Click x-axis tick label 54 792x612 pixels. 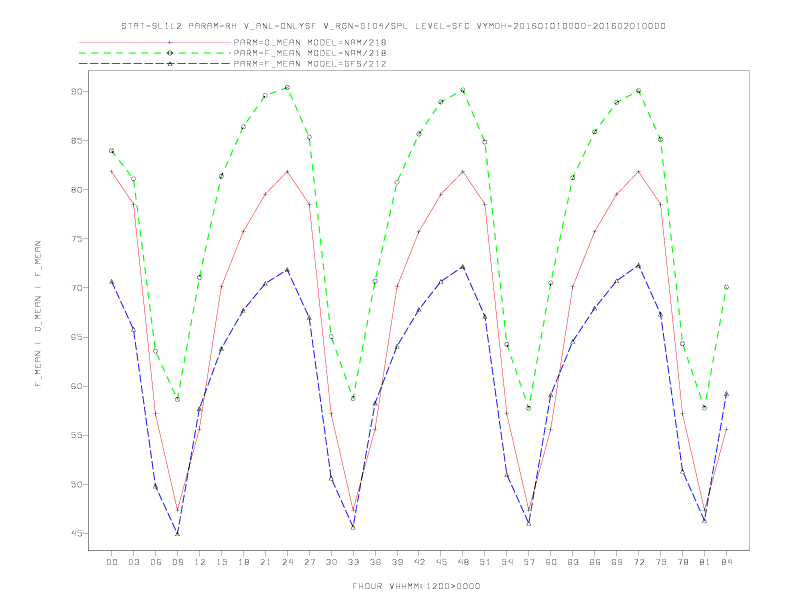click(x=507, y=562)
